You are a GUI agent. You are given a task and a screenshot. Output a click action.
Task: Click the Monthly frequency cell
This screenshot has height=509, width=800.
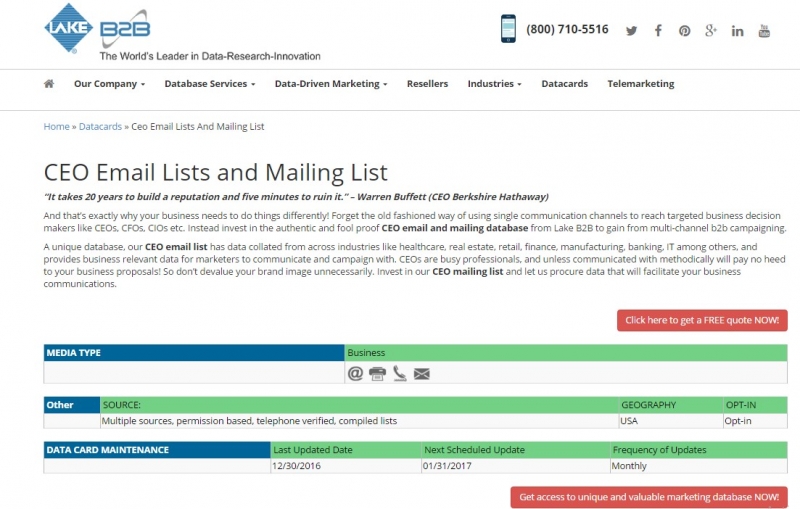[698, 466]
